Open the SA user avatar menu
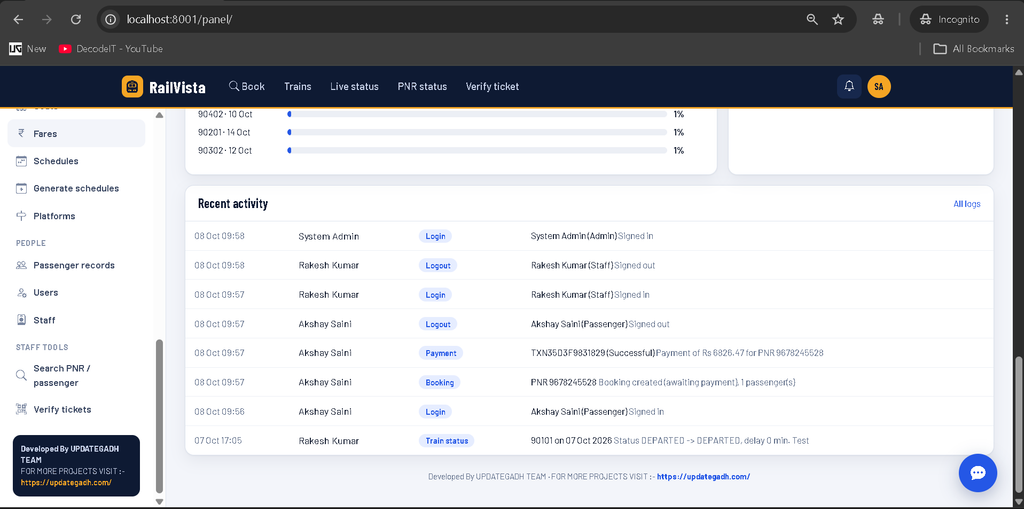Screen dimensions: 1024x509 click(879, 86)
